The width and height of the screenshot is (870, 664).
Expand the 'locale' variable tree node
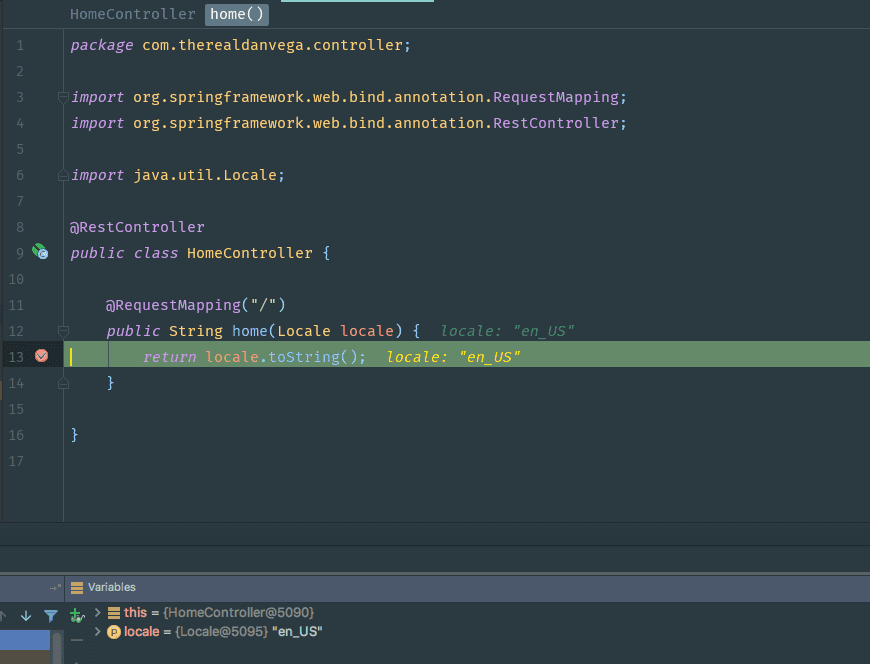[98, 631]
